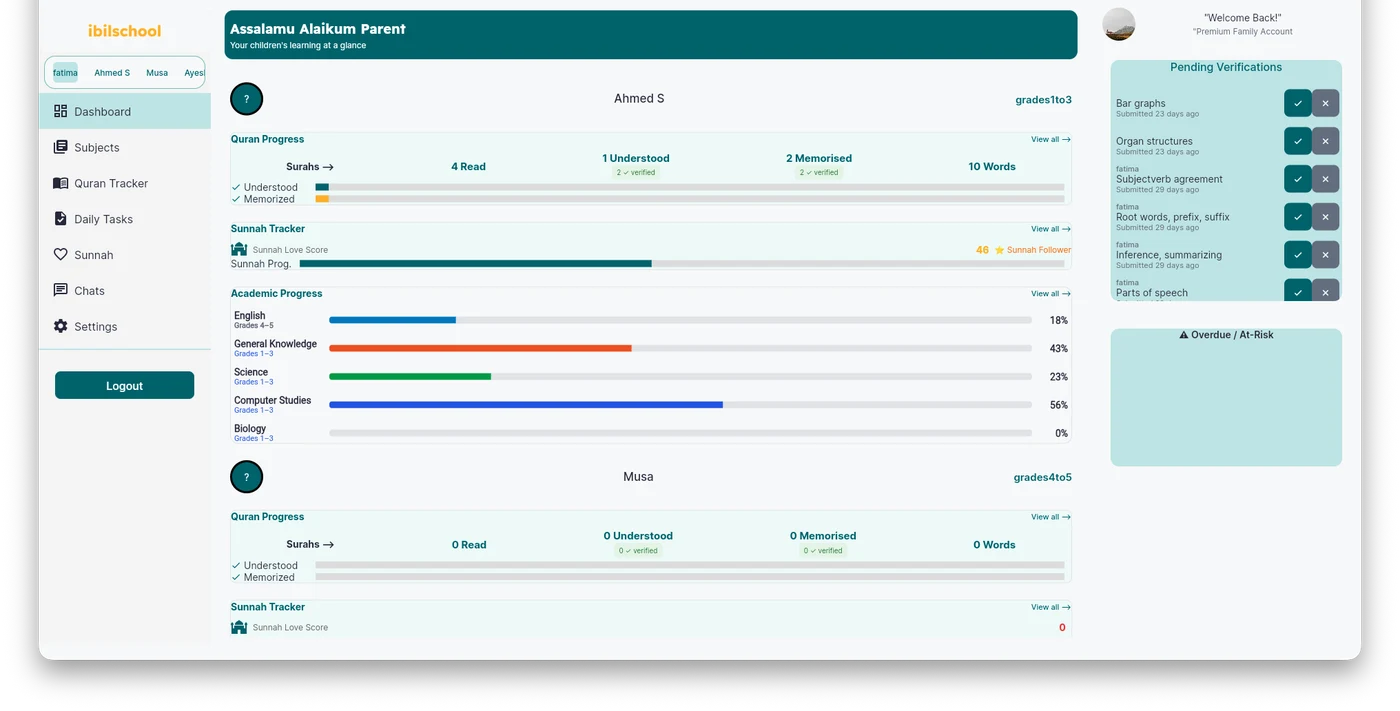Open Quran Tracker from the sidebar

tap(125, 183)
